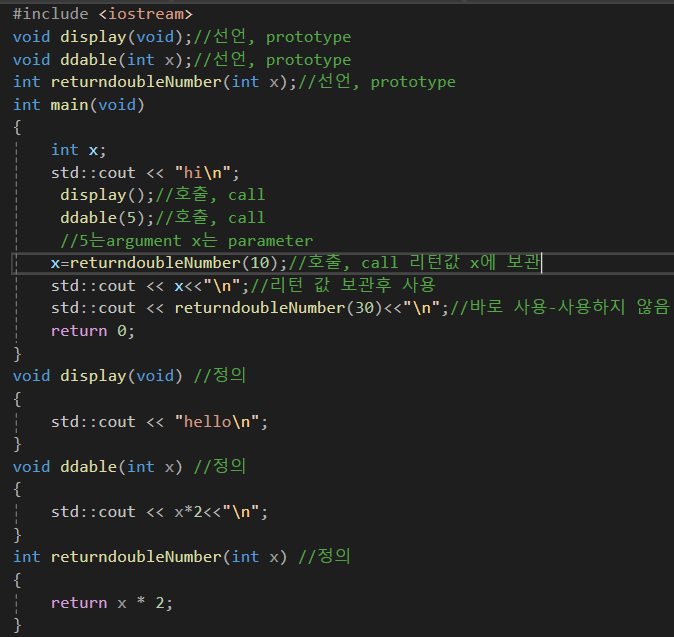The width and height of the screenshot is (674, 637).
Task: Click the 'std::cout << "hi\n";' line
Action: click(x=145, y=173)
